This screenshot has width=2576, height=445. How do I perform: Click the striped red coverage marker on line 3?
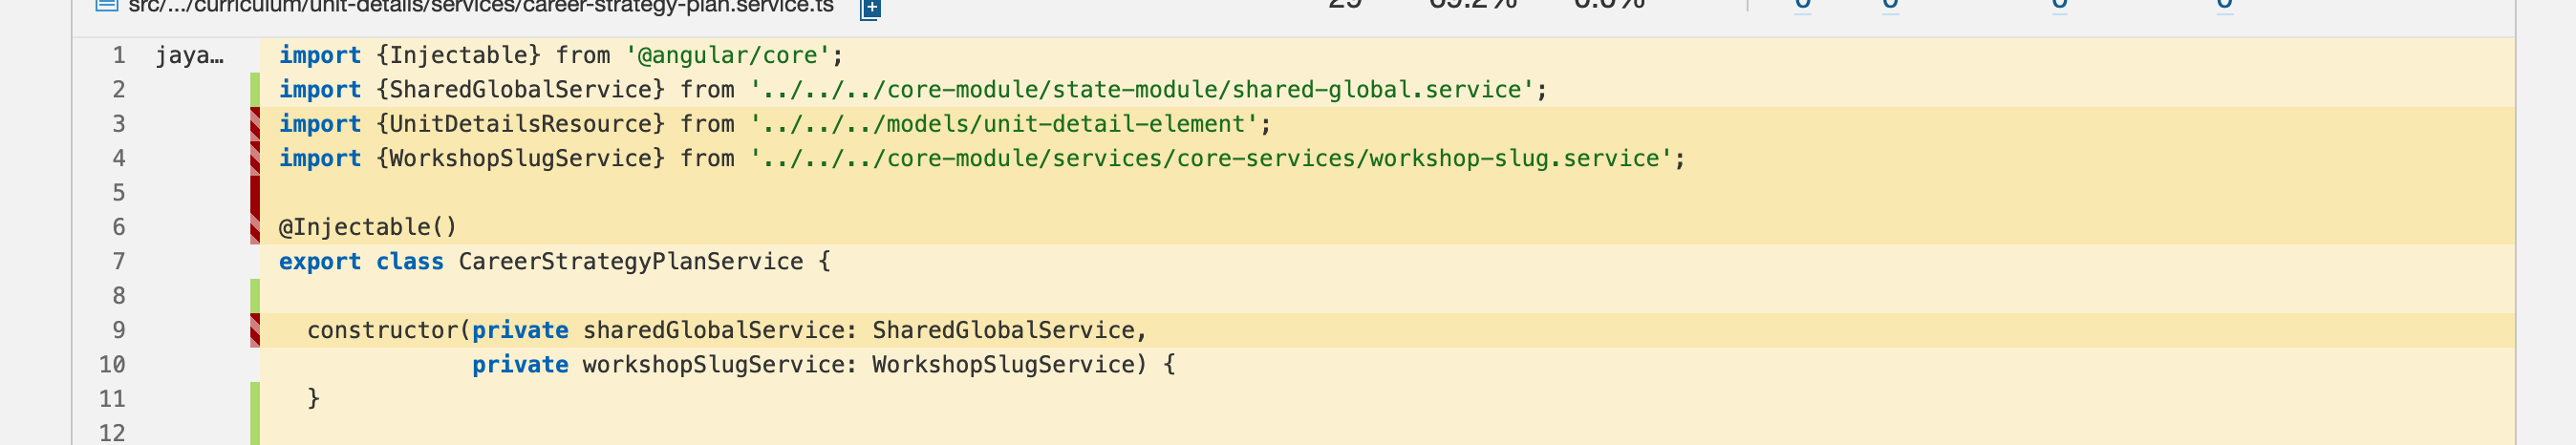(x=255, y=124)
